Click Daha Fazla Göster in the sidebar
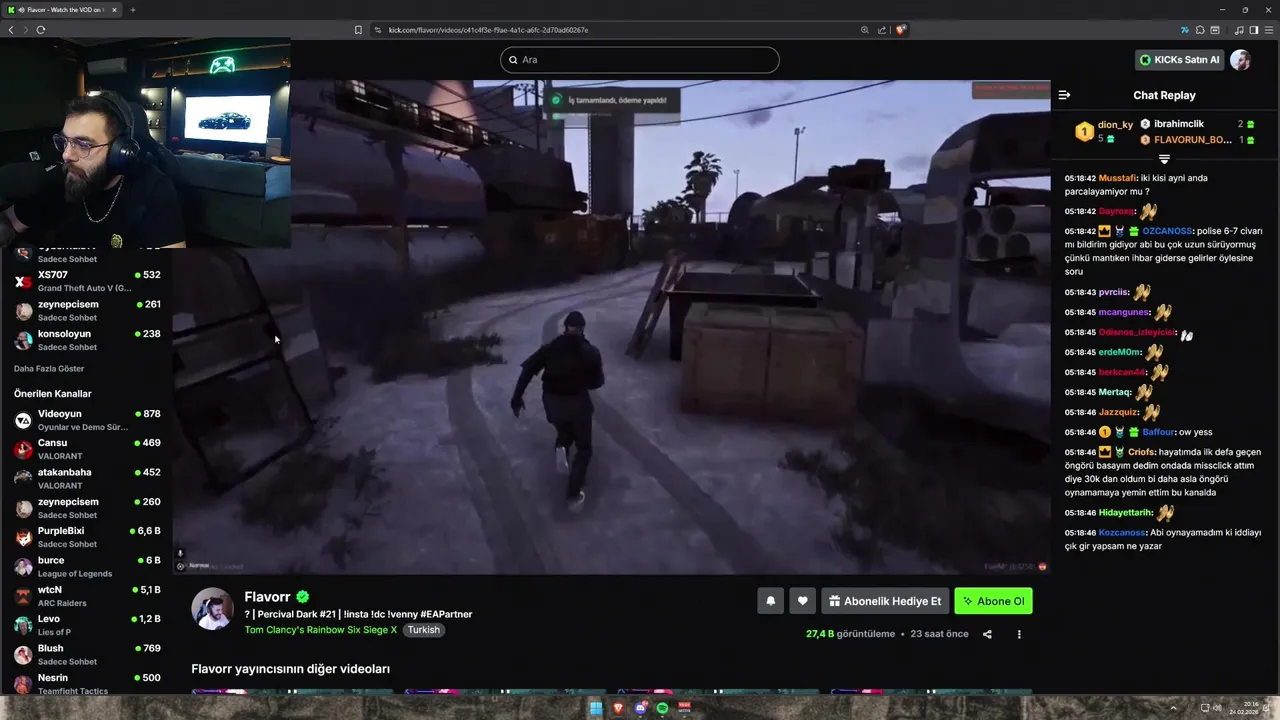Screen dimensions: 1280x720 [49, 369]
